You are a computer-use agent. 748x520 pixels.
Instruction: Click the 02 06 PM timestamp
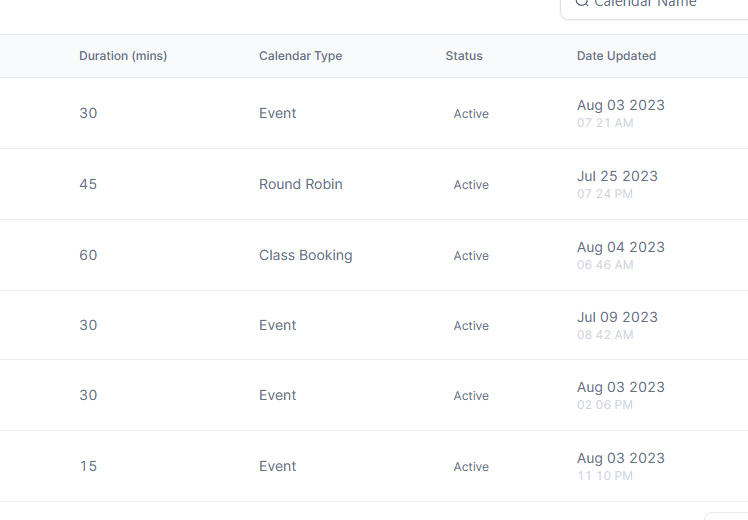tap(605, 405)
